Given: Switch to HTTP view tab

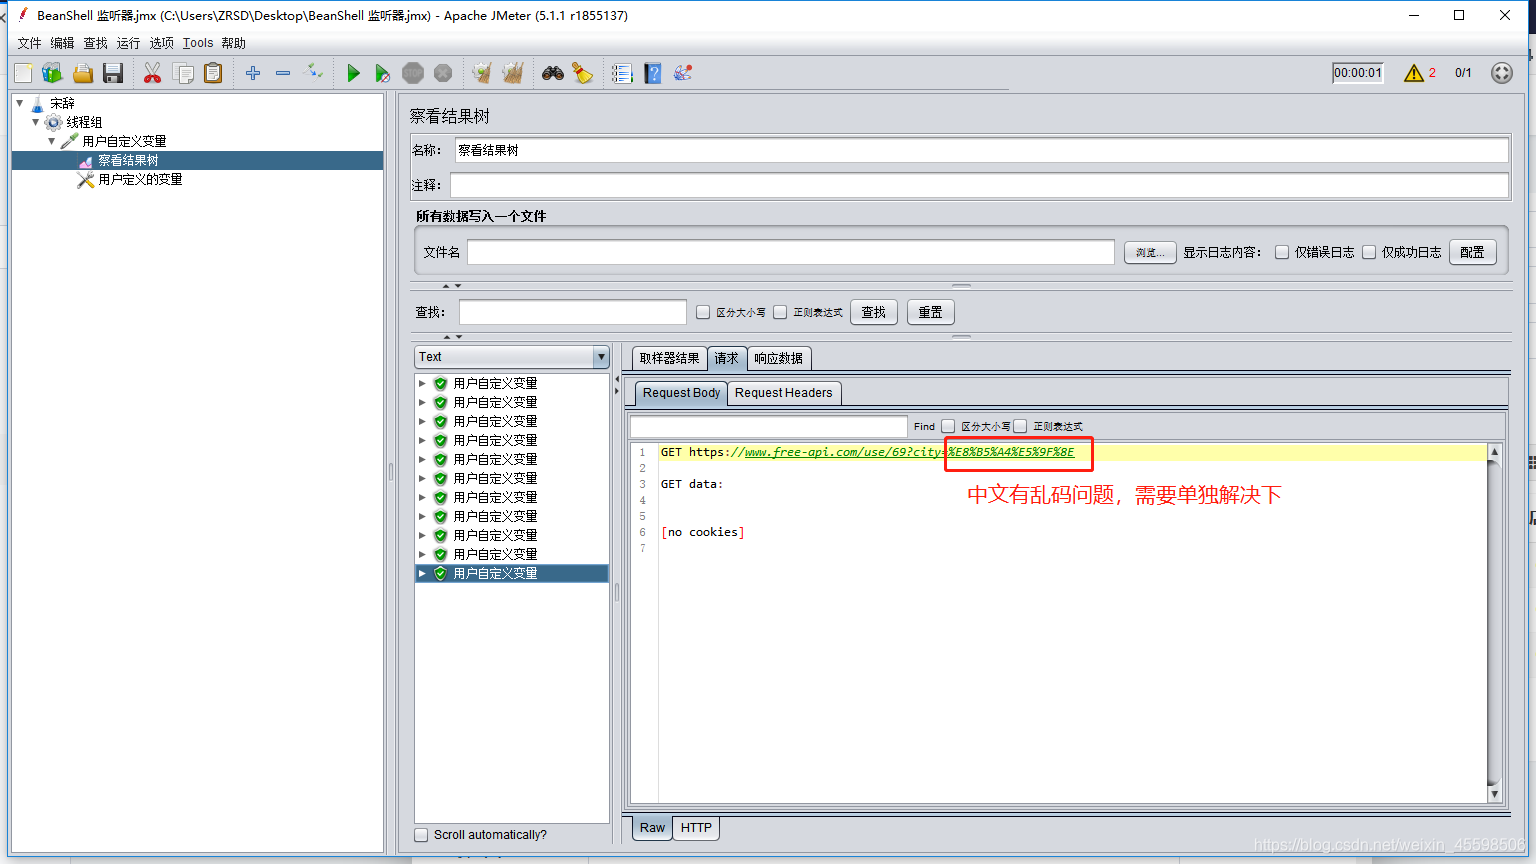Looking at the screenshot, I should (696, 828).
